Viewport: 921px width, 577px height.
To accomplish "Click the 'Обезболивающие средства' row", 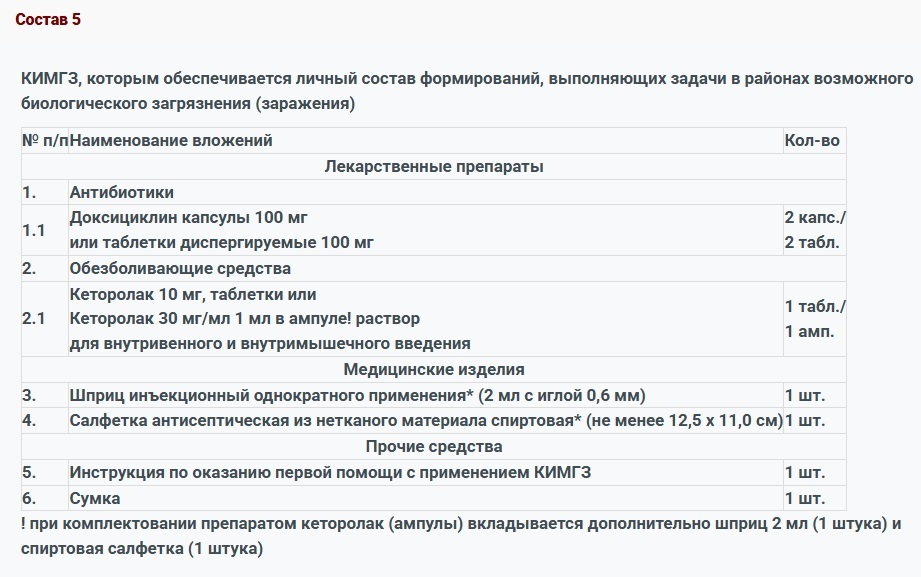I will point(180,268).
